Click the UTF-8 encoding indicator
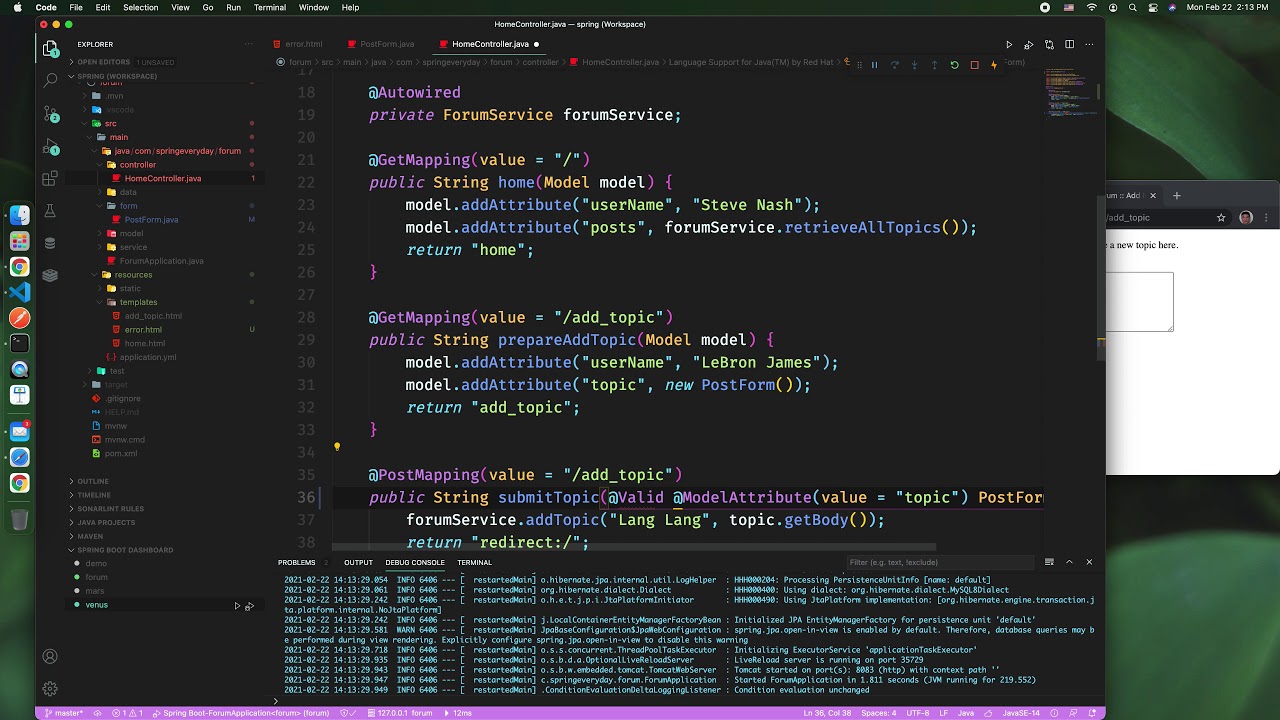The width and height of the screenshot is (1280, 720). [917, 713]
